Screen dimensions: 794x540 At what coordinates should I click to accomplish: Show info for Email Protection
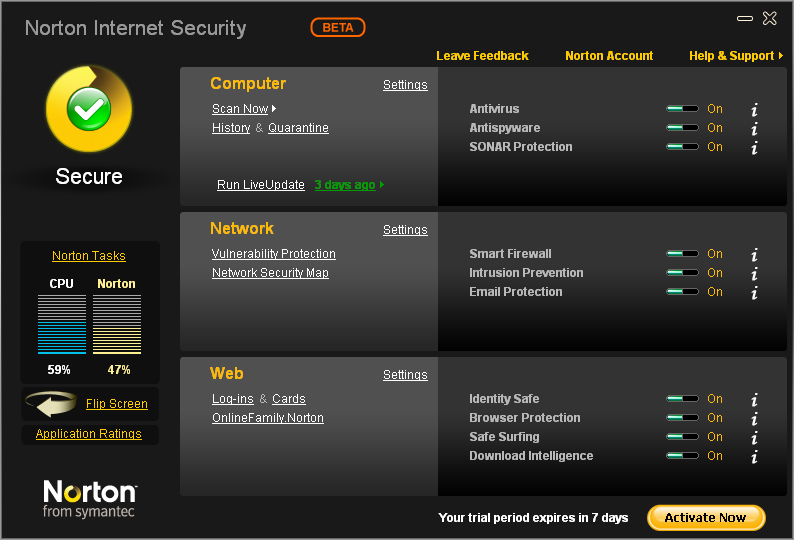coord(754,292)
